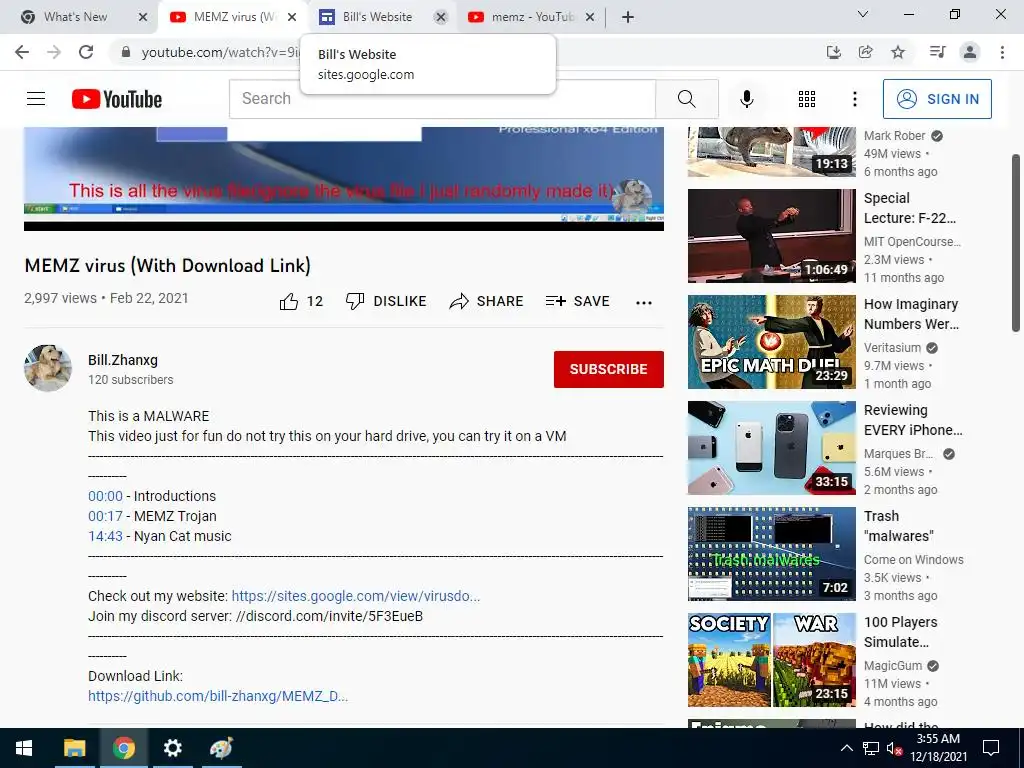Close the What's New tab

tap(143, 17)
